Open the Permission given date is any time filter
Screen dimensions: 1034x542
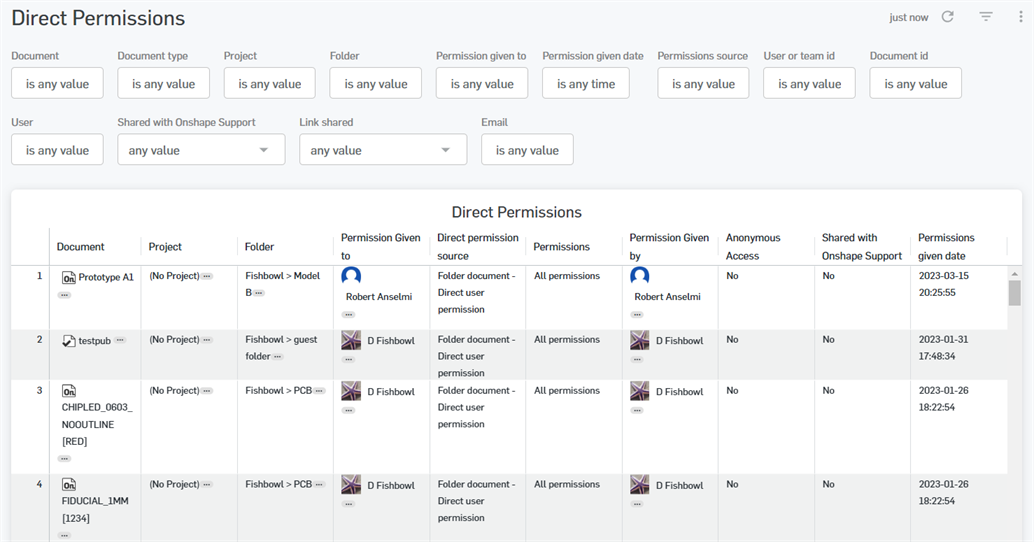(x=586, y=83)
